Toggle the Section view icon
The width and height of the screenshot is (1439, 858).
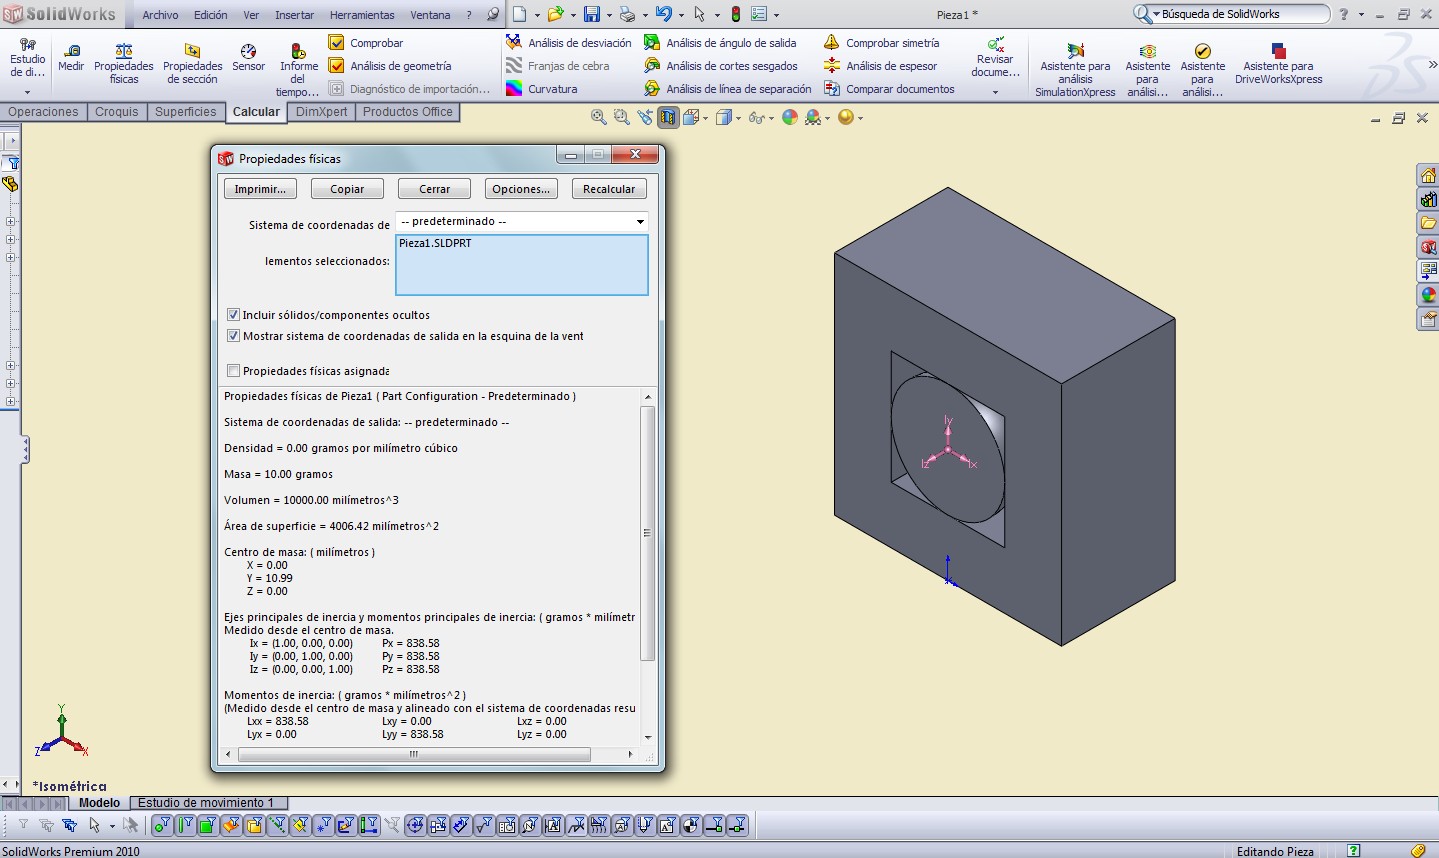tap(668, 118)
